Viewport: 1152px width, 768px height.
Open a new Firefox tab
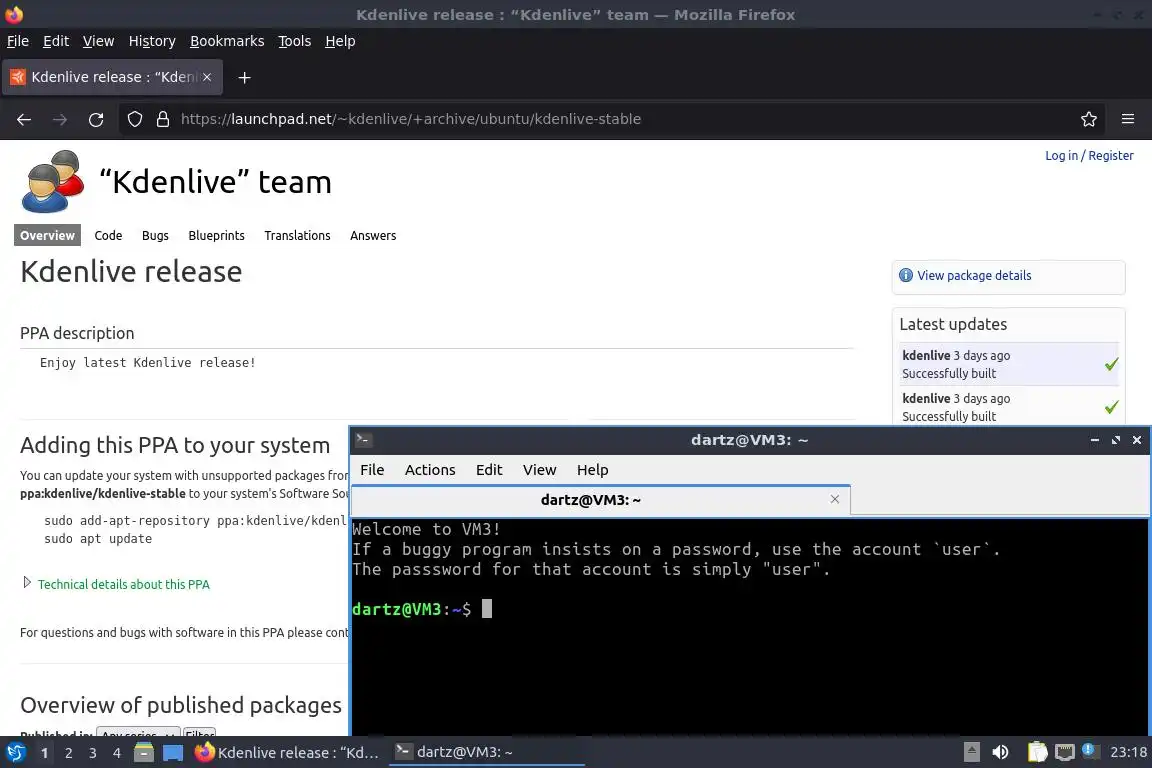245,77
